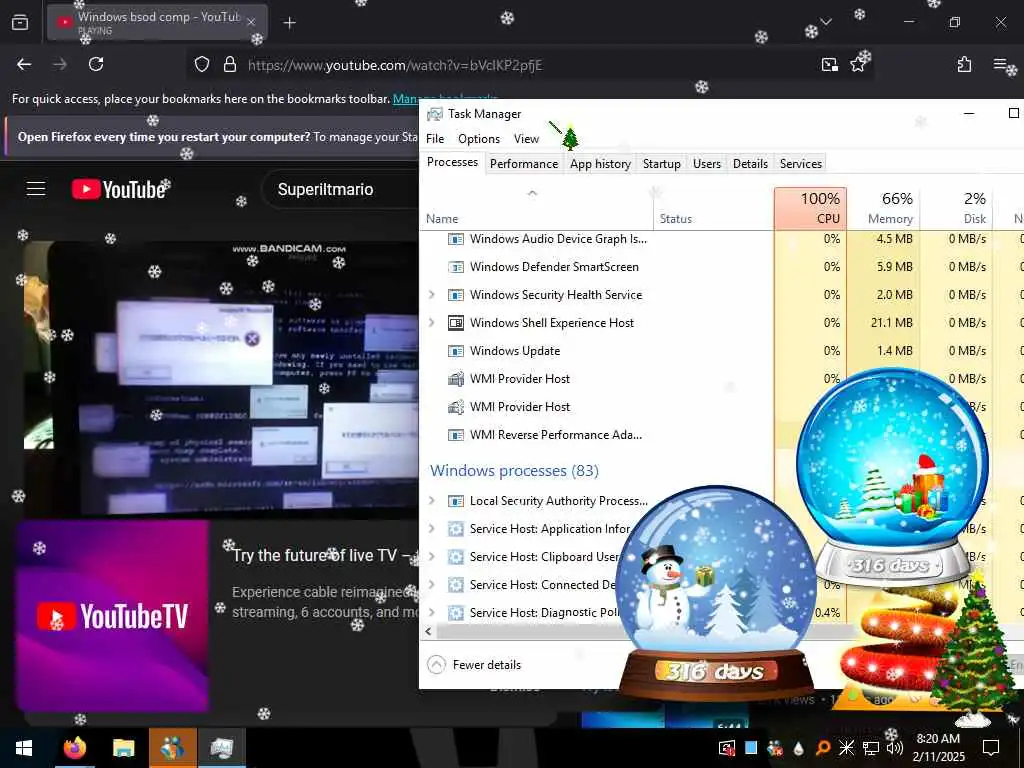This screenshot has height=768, width=1024.
Task: Click the Windows processes (83) group header
Action: point(515,471)
